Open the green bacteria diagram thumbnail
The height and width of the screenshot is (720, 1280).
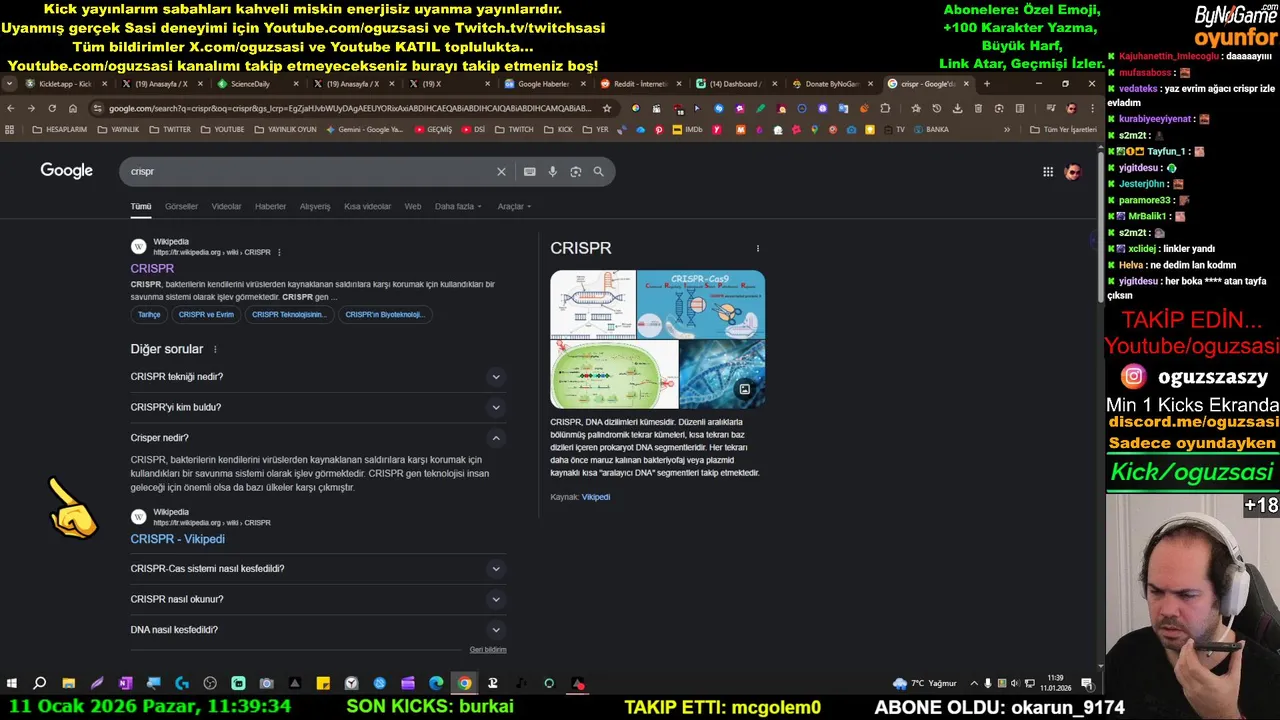(x=614, y=374)
